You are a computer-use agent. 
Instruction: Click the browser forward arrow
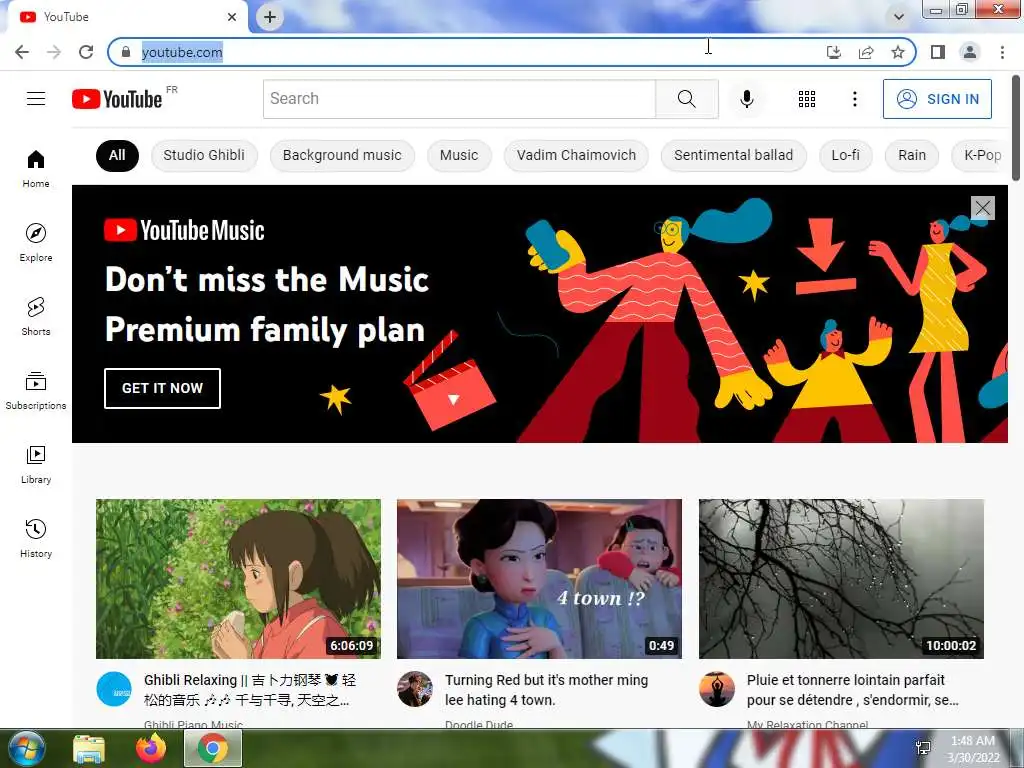[54, 52]
